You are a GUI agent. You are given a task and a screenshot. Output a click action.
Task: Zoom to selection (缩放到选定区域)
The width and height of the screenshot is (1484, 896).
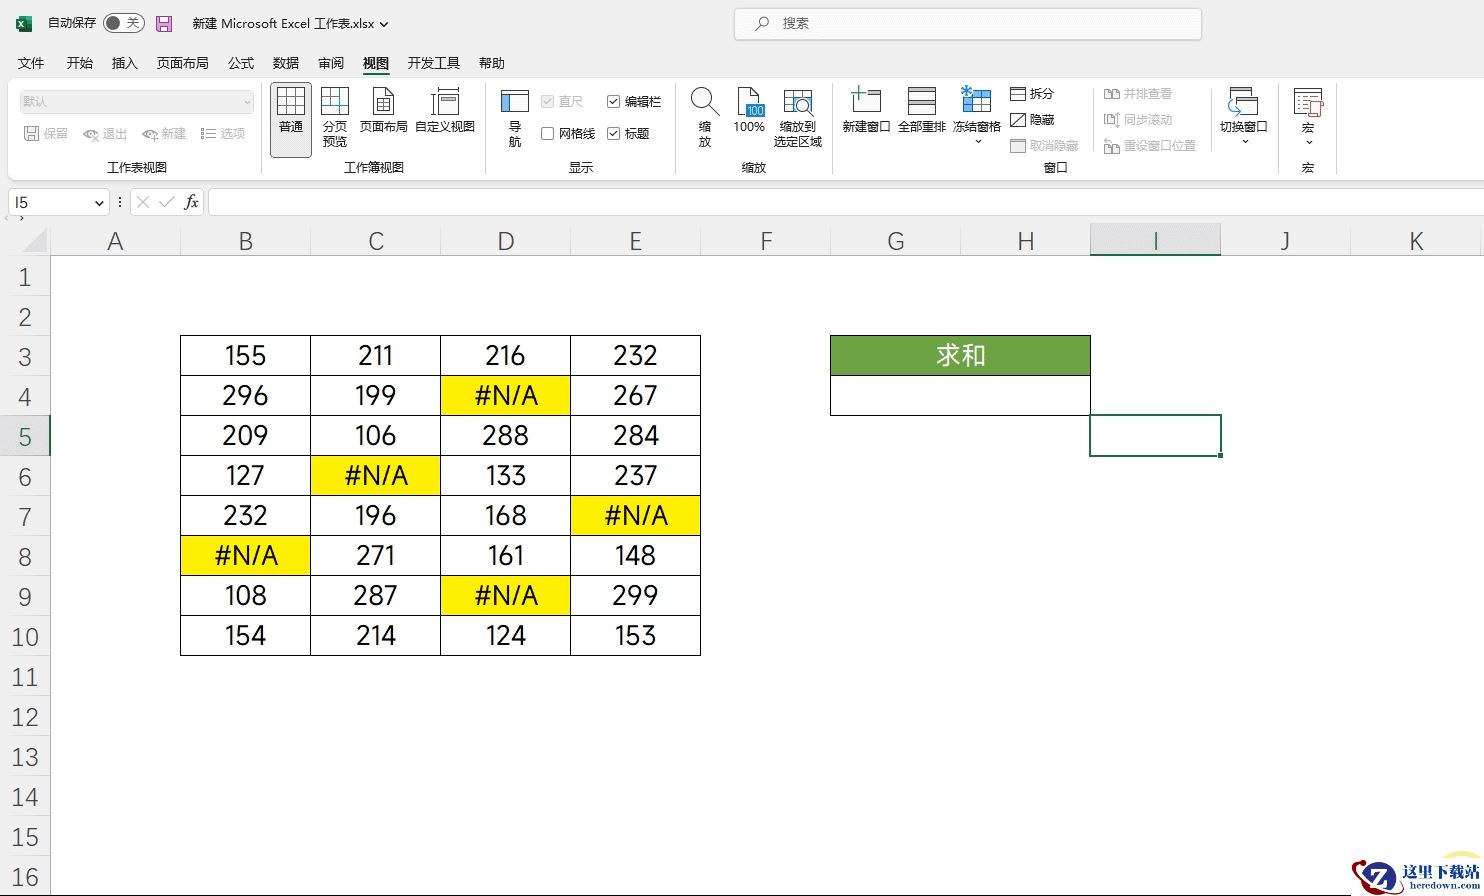(x=798, y=117)
